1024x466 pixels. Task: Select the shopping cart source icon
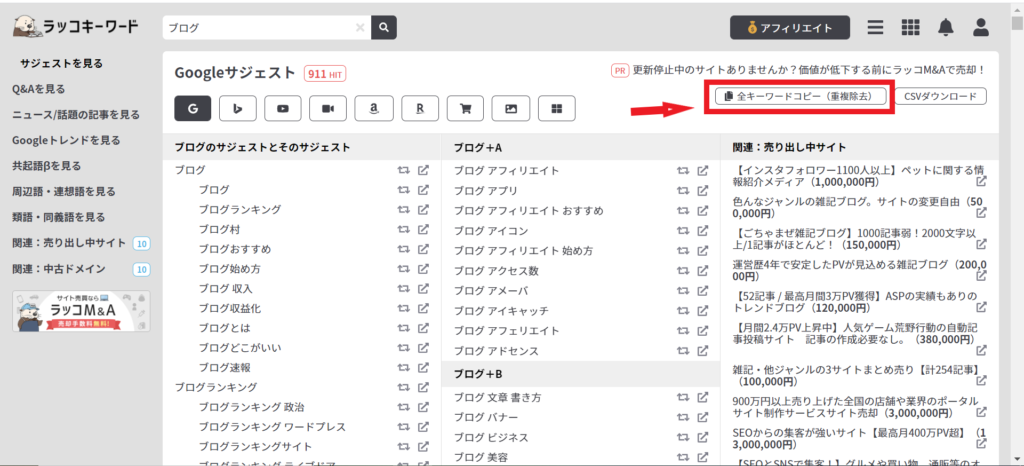[x=466, y=108]
